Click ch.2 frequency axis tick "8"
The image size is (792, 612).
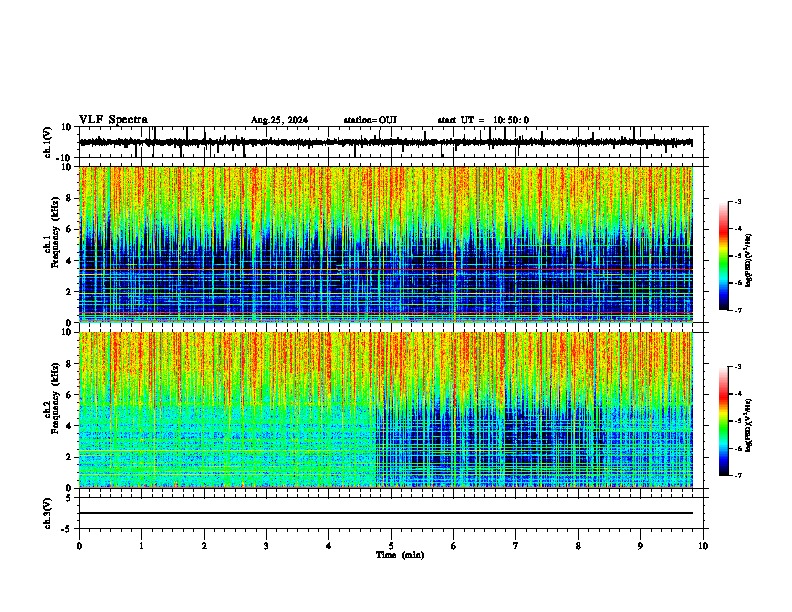point(70,363)
